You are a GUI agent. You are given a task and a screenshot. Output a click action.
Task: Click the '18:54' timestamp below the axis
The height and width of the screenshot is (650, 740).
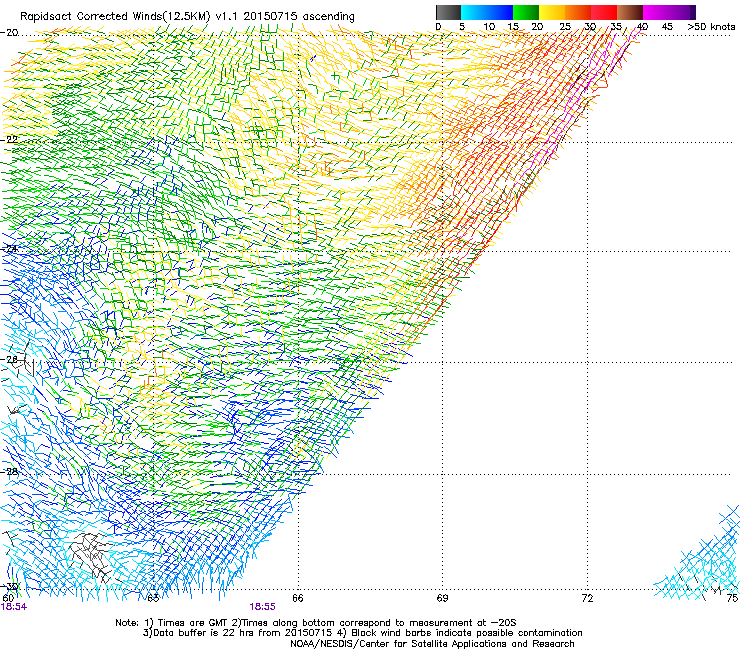coord(14,607)
